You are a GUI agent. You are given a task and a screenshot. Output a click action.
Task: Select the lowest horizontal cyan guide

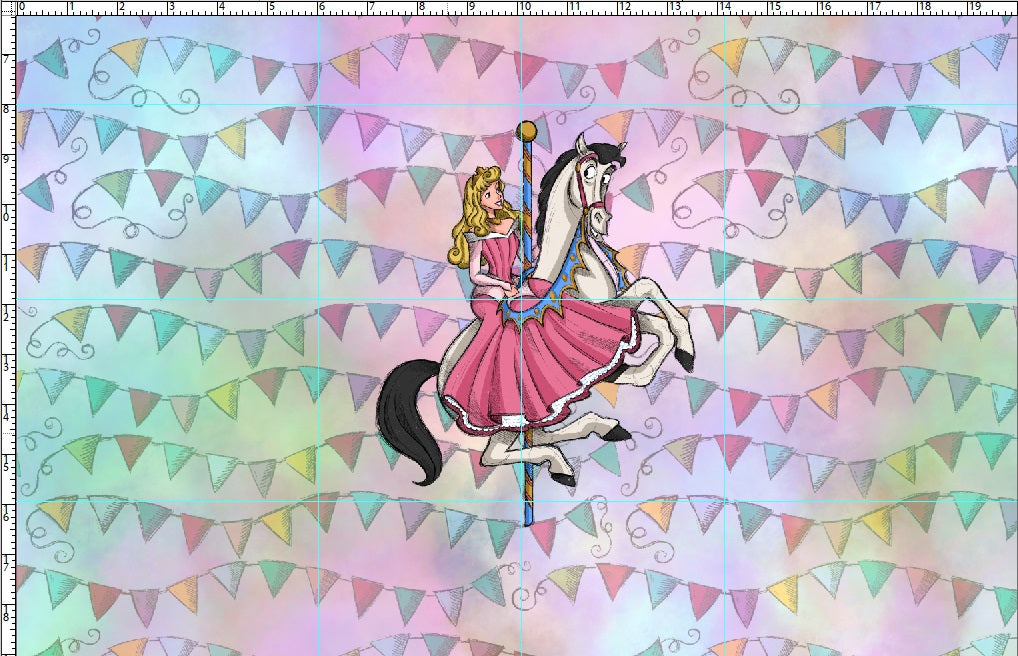point(200,500)
